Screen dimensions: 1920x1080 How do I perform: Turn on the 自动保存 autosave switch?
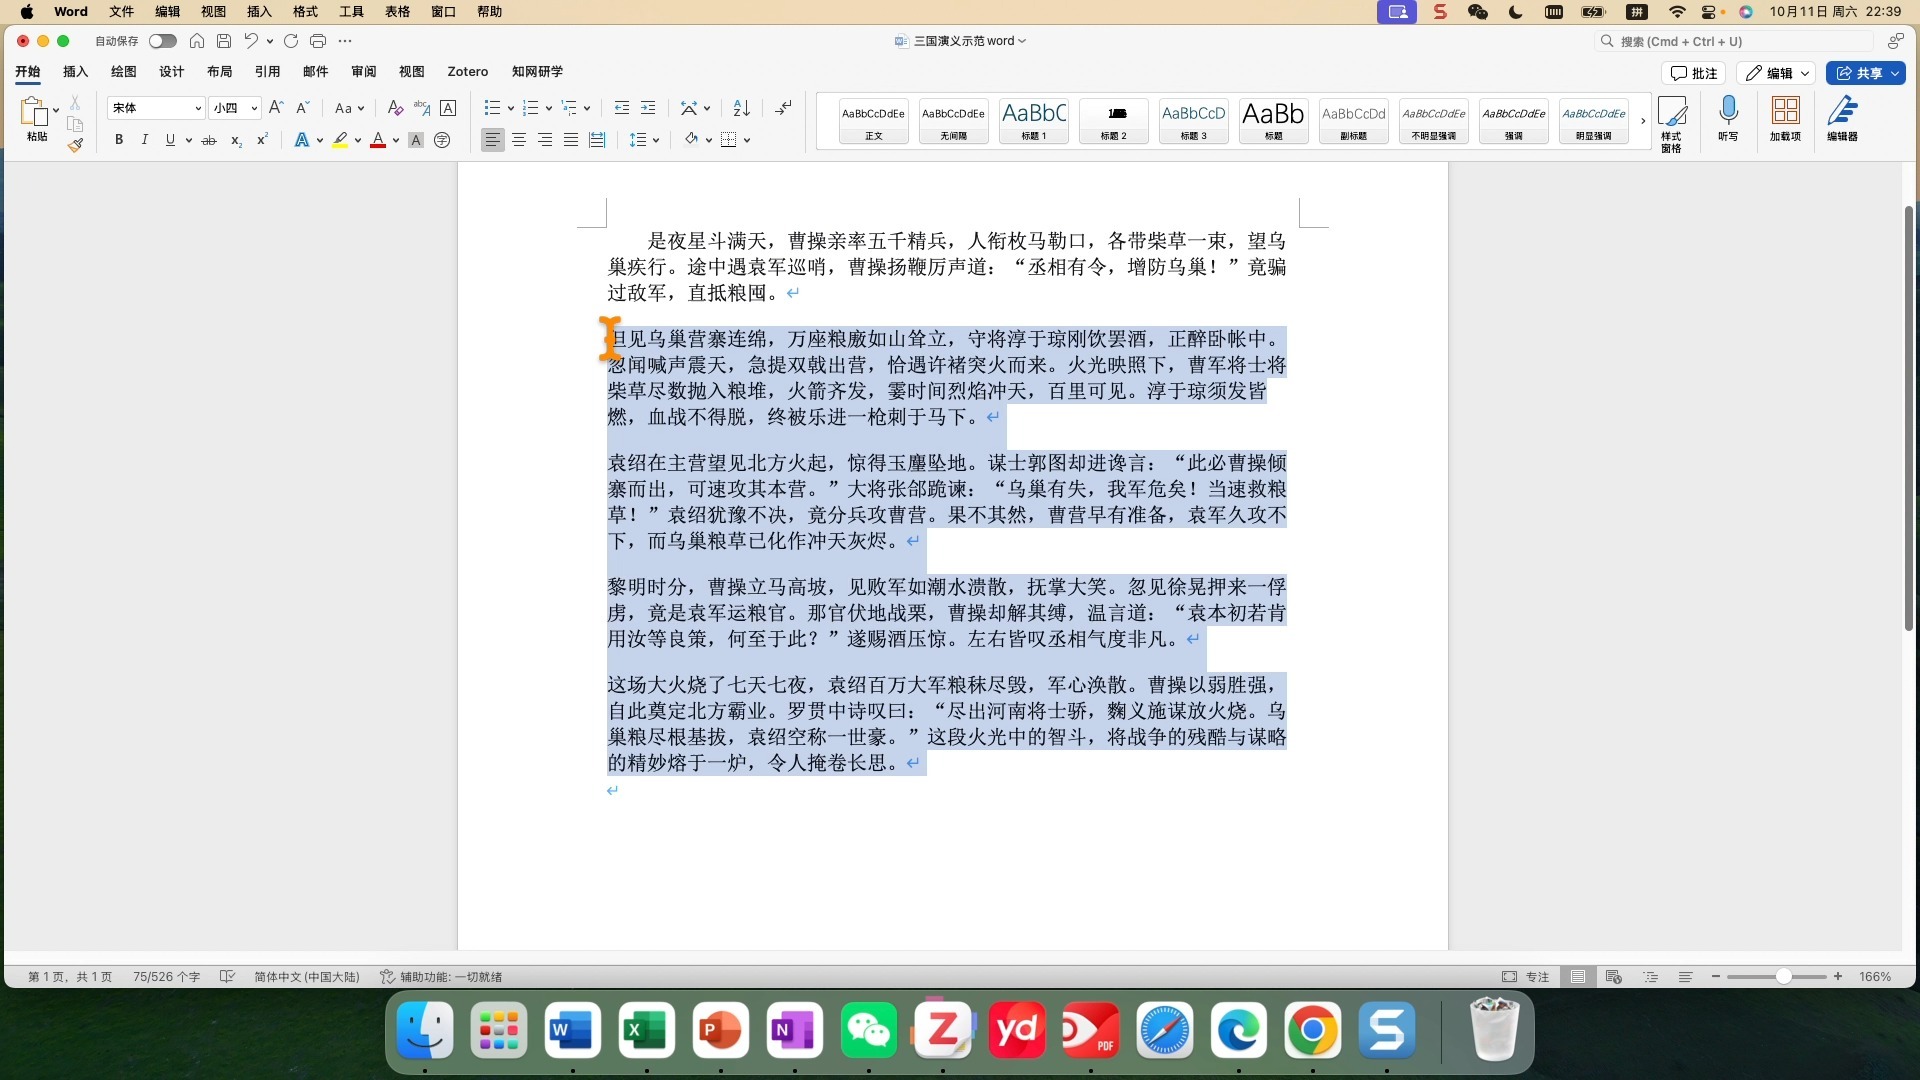click(162, 41)
